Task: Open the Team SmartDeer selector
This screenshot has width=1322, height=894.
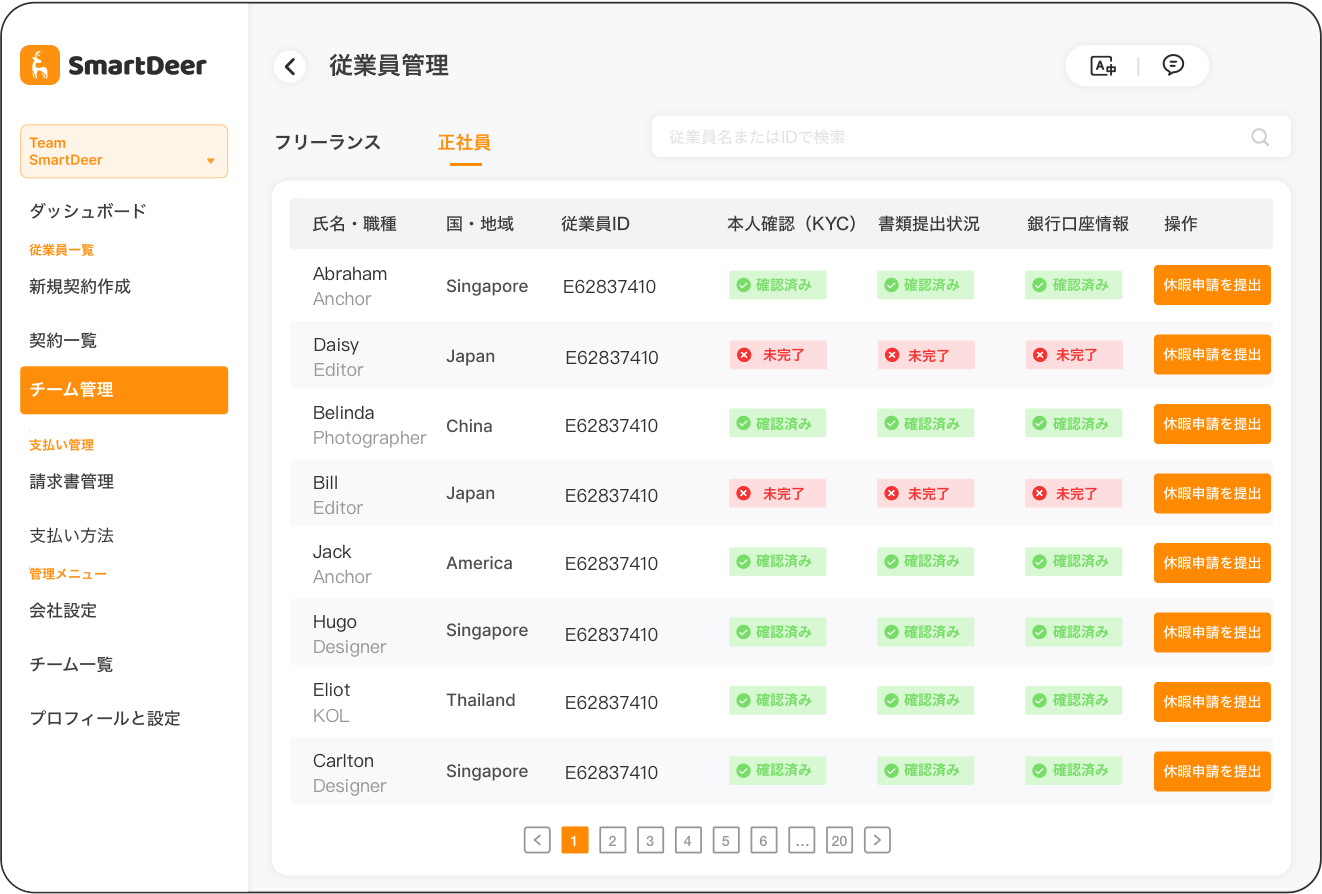Action: (124, 151)
